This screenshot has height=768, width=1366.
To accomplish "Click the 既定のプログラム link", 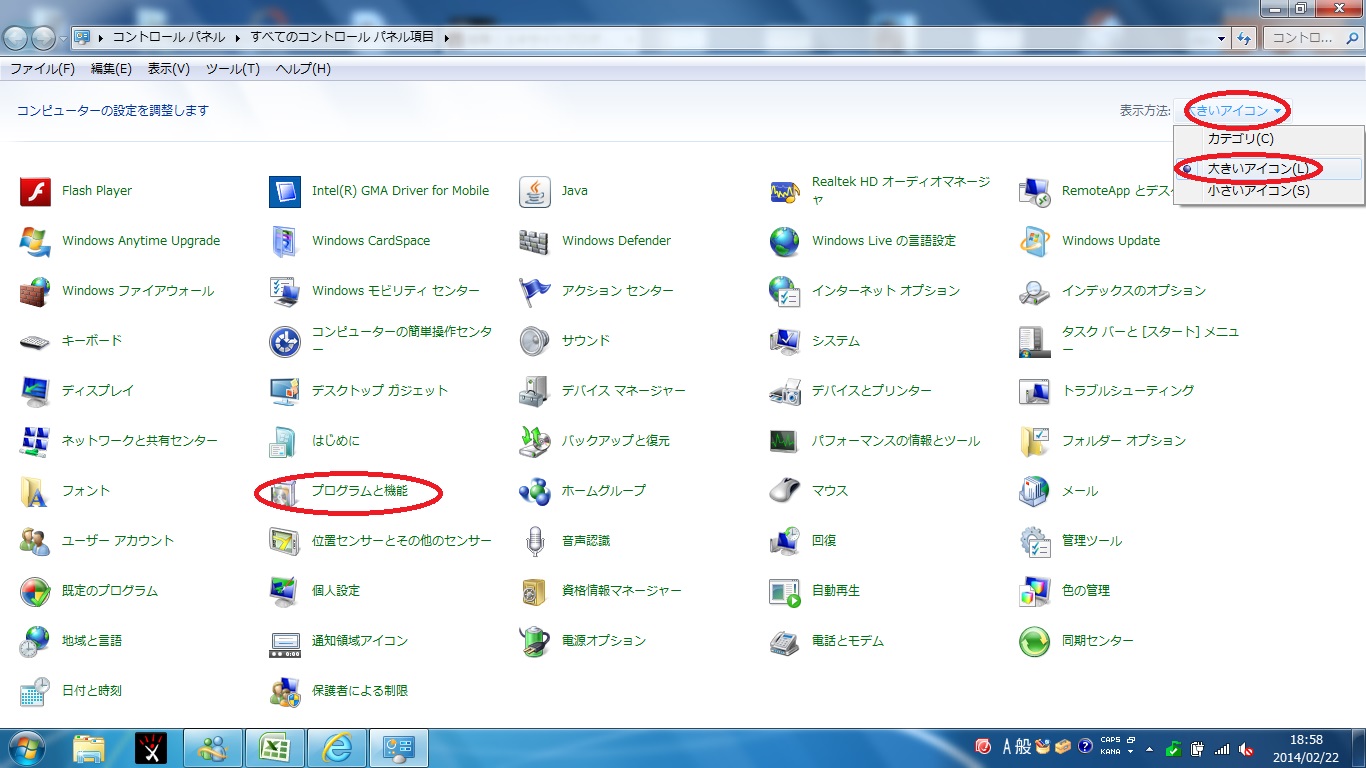I will (110, 591).
